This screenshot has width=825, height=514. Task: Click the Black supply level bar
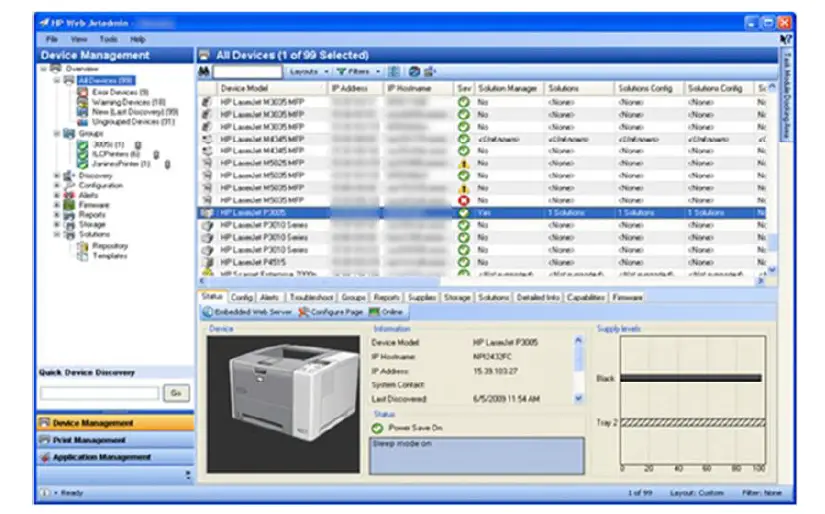(x=691, y=378)
